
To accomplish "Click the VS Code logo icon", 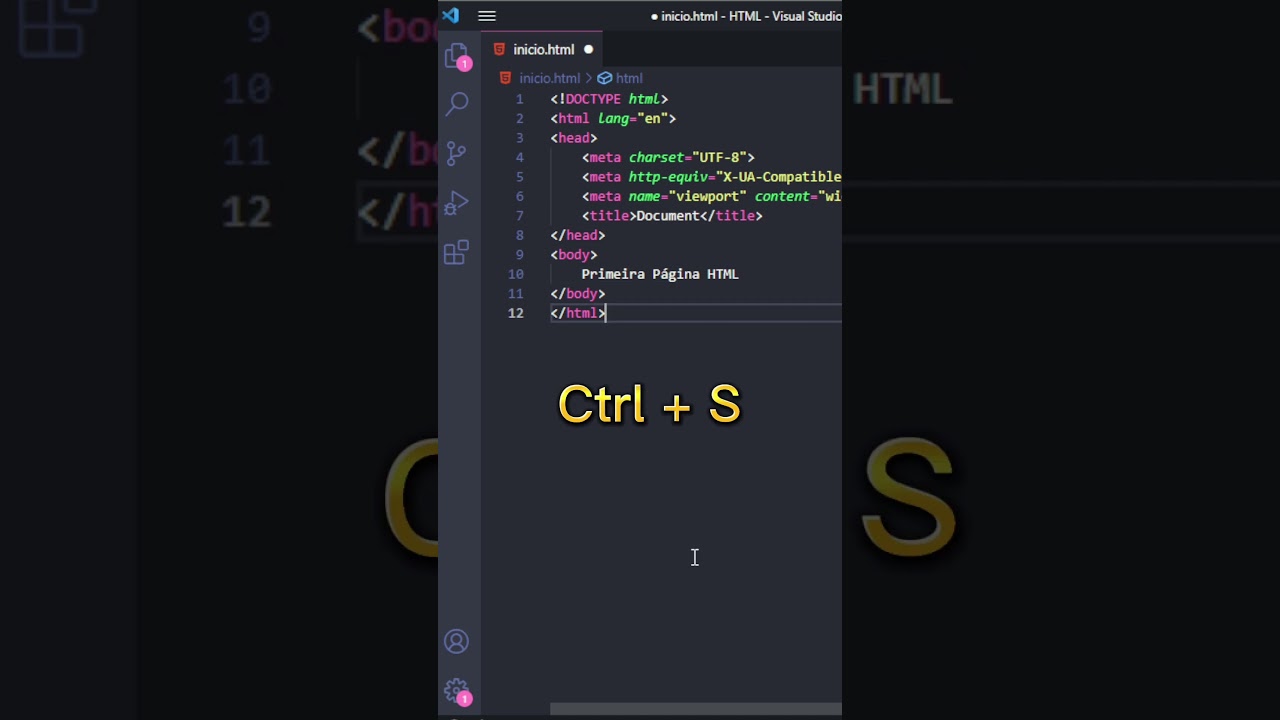I will pos(450,15).
